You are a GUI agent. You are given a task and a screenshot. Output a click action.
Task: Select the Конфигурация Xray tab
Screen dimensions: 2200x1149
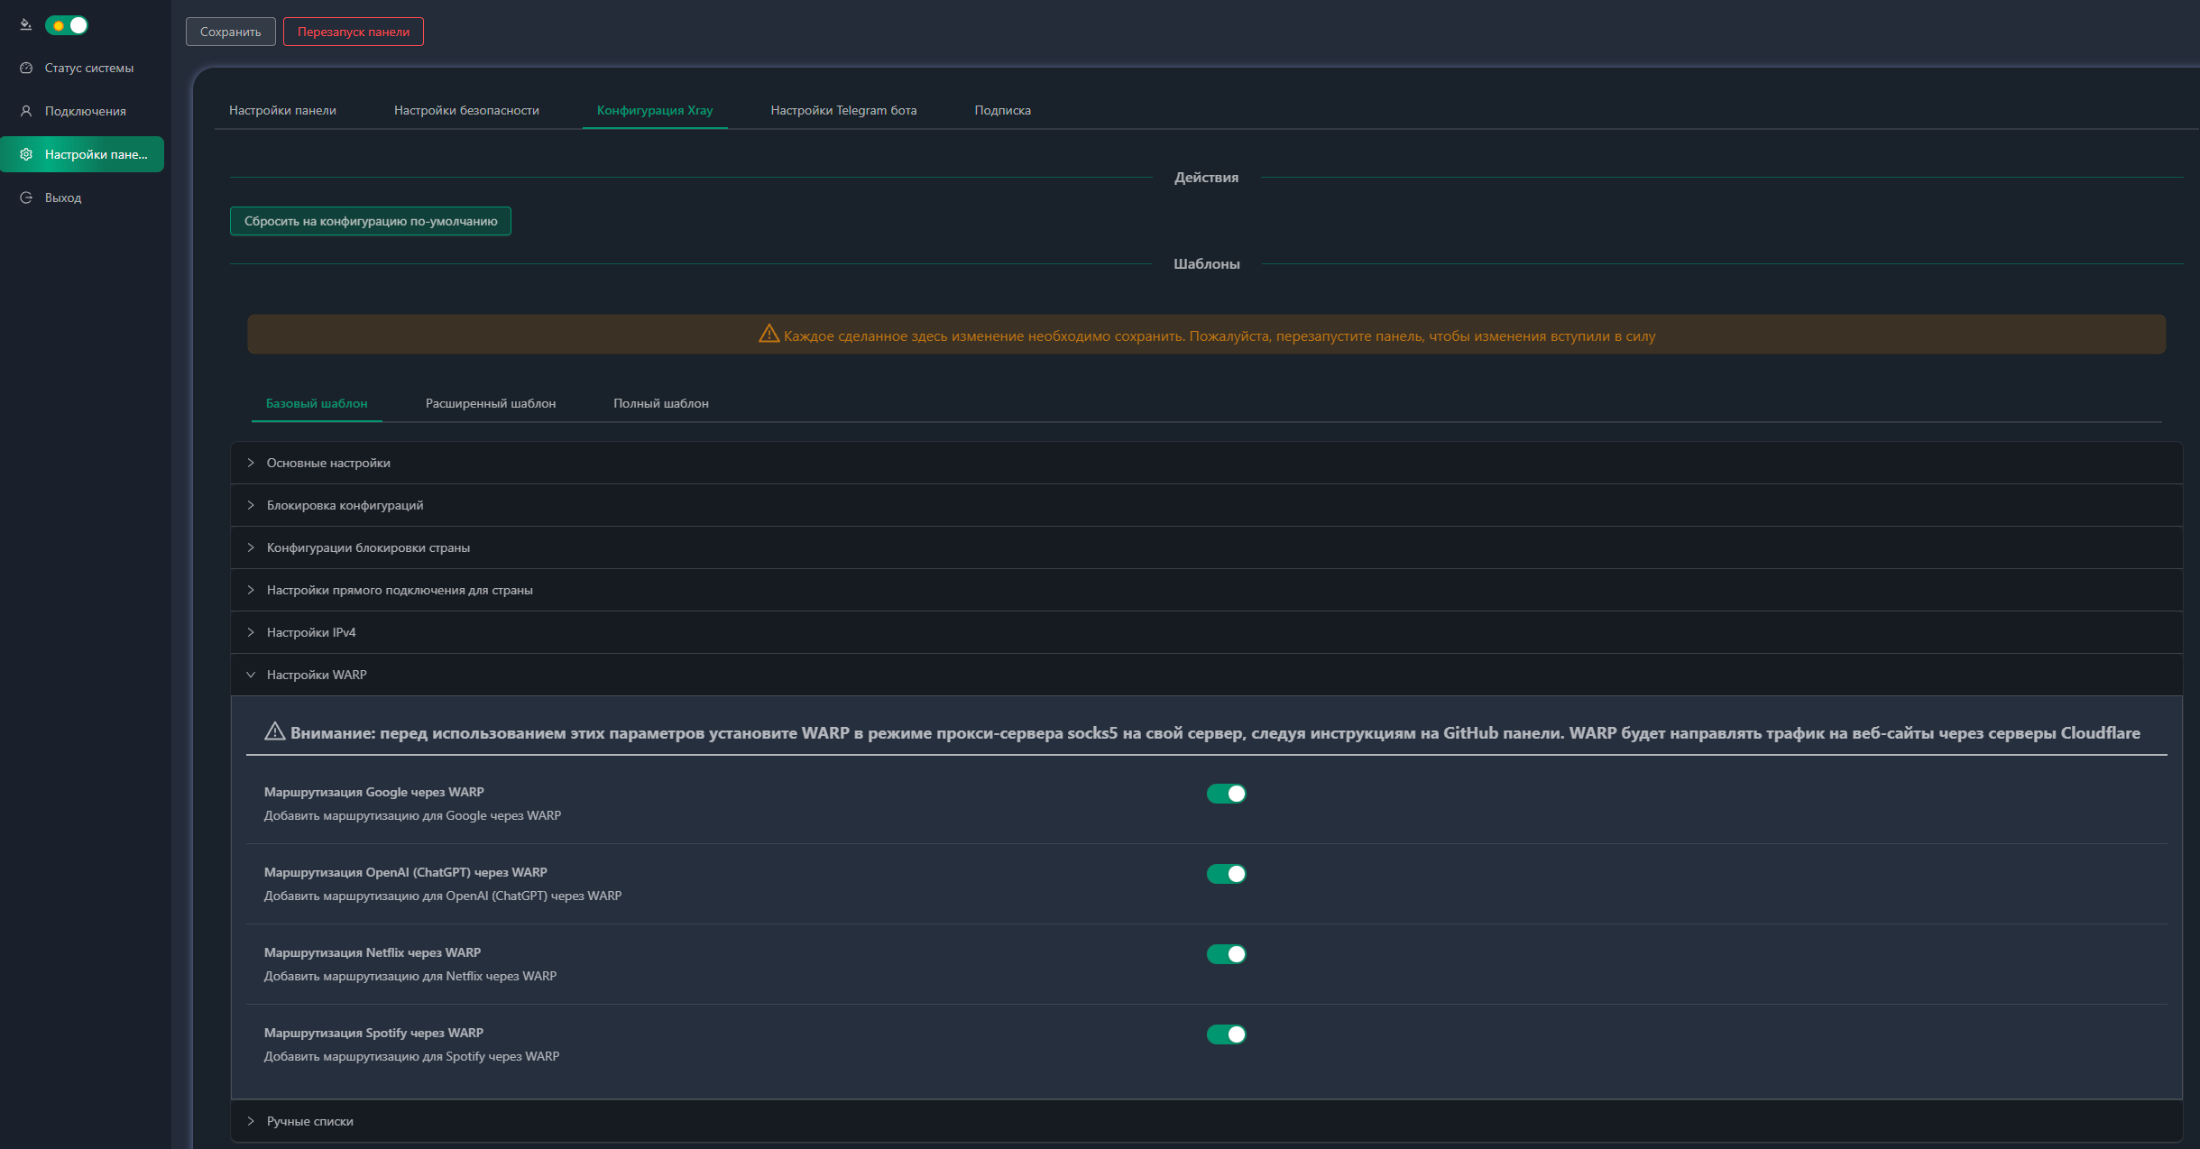[655, 110]
